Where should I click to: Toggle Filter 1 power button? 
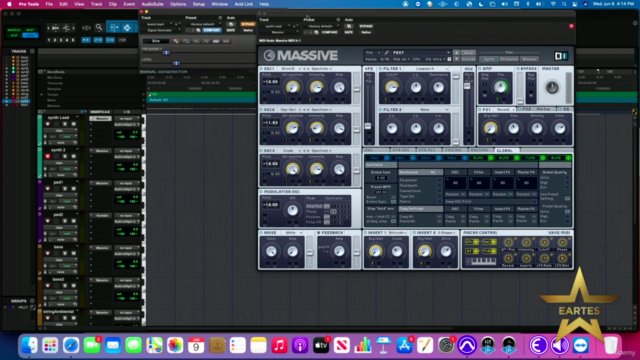tap(381, 69)
